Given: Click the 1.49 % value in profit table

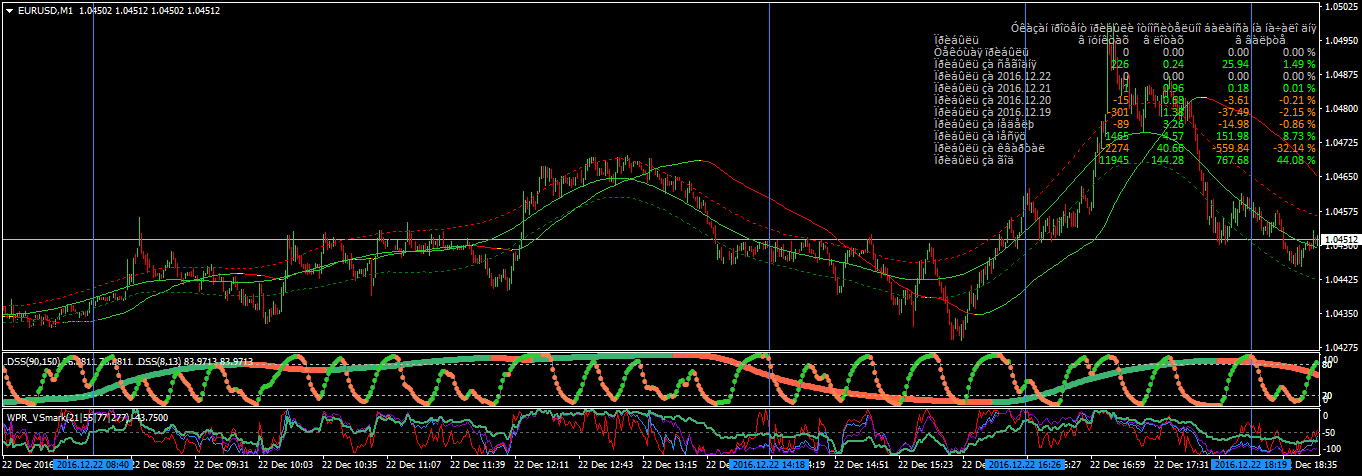Looking at the screenshot, I should point(1298,64).
